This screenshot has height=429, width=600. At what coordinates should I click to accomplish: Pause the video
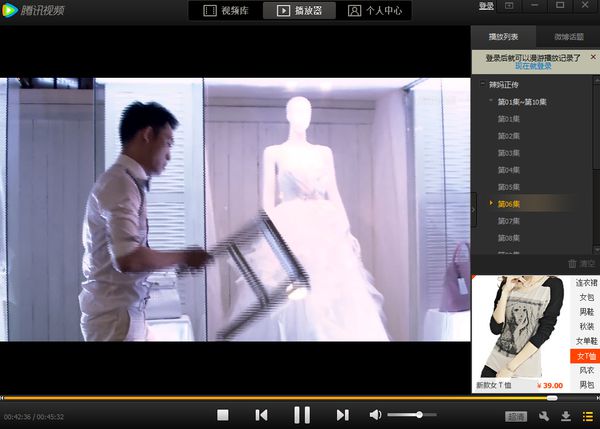click(302, 415)
